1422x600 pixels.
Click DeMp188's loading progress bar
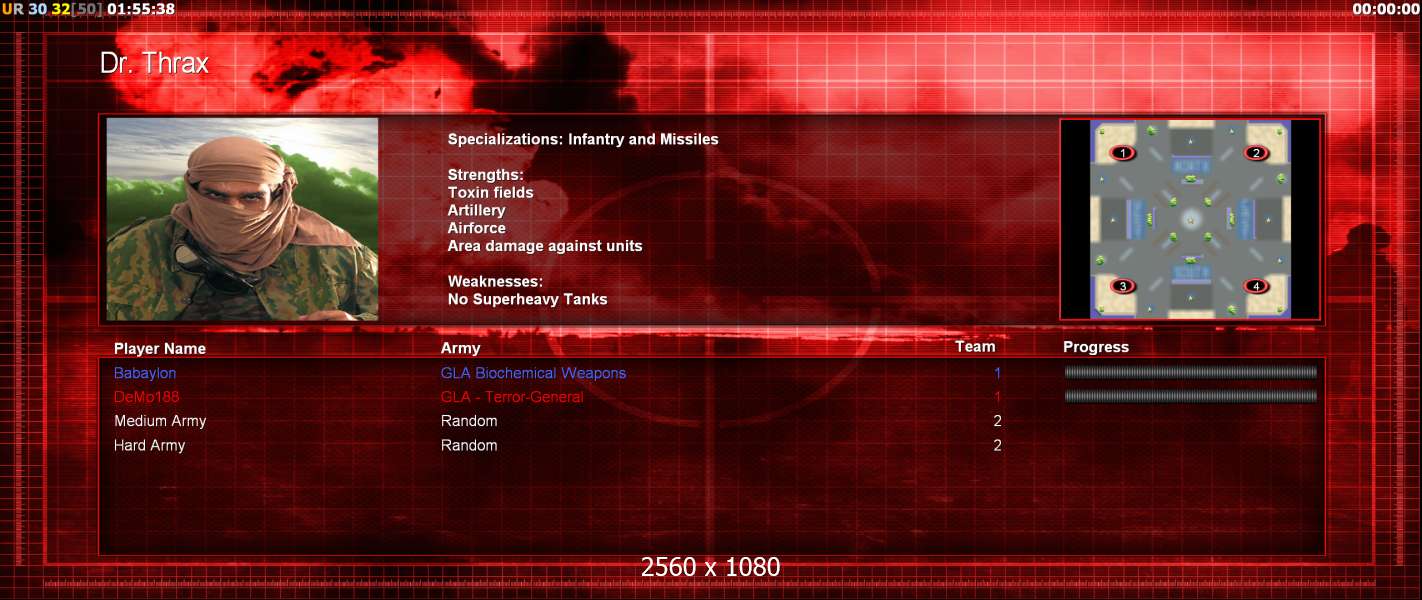click(1191, 396)
